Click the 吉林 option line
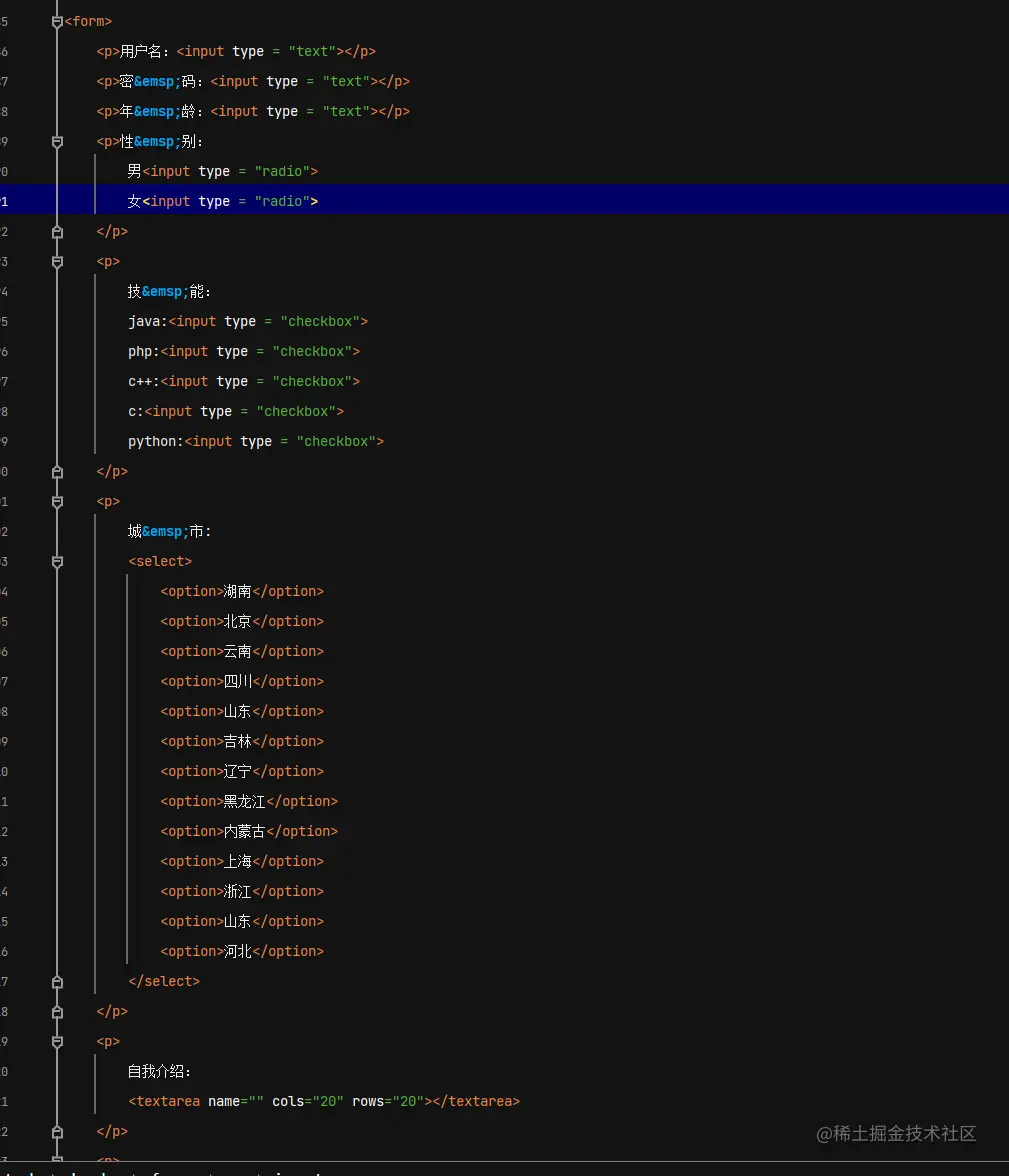Image resolution: width=1009 pixels, height=1176 pixels. (x=242, y=742)
